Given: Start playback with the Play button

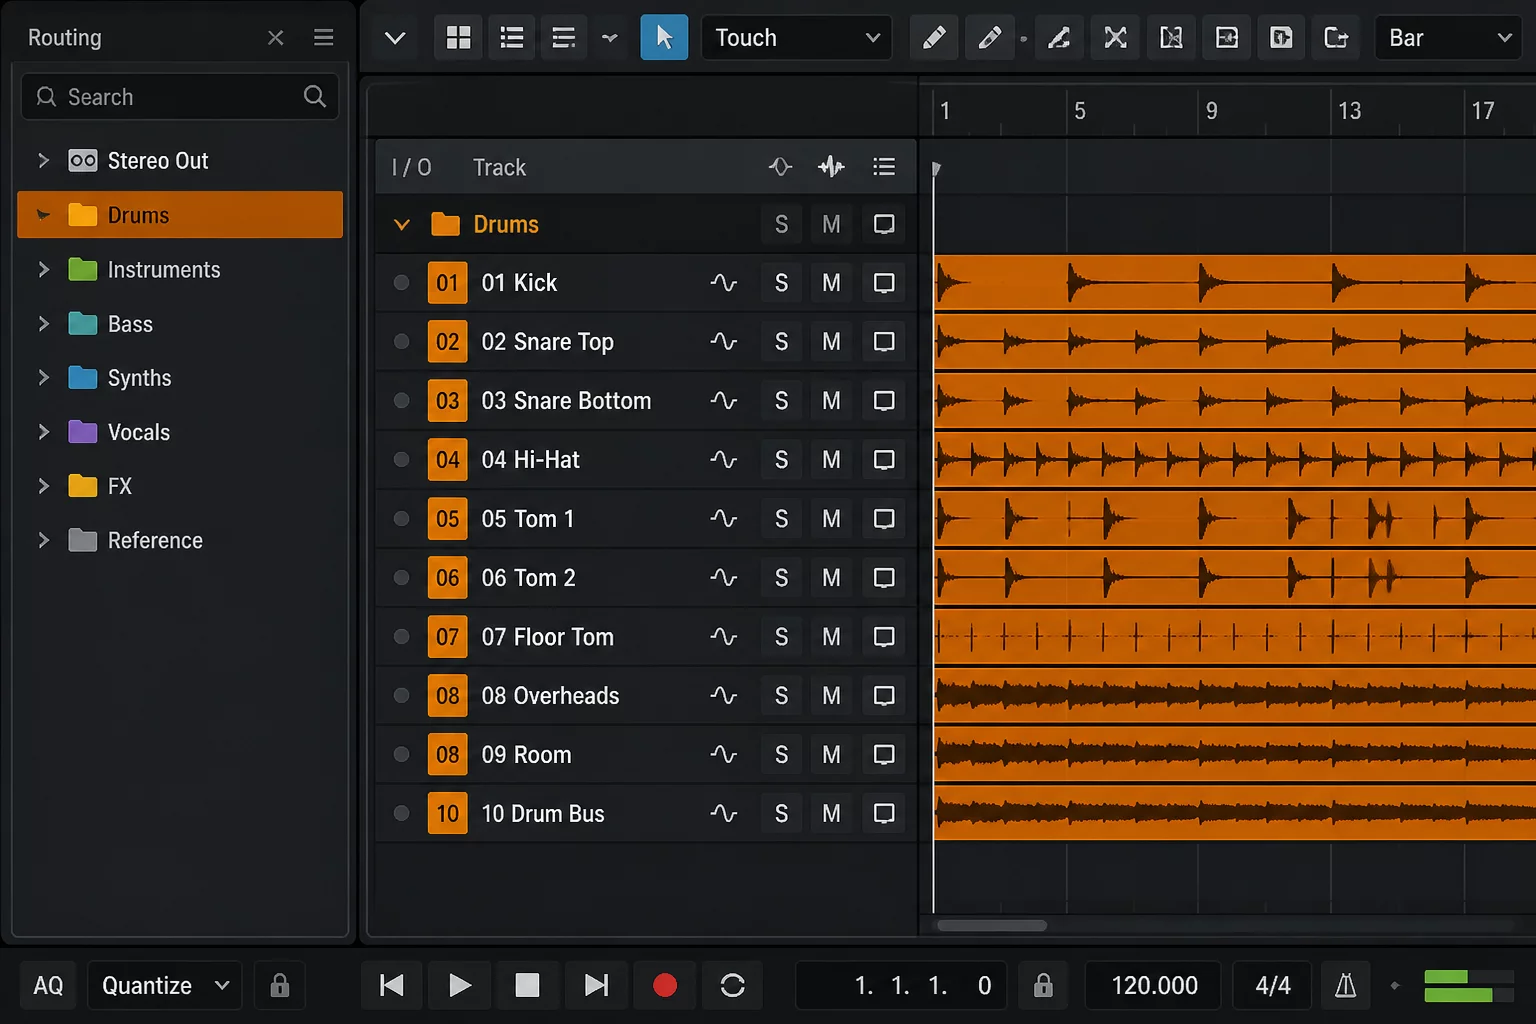Looking at the screenshot, I should tap(459, 986).
